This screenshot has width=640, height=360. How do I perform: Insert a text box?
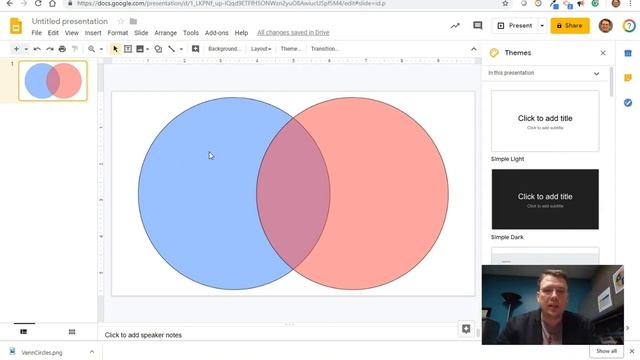(128, 49)
